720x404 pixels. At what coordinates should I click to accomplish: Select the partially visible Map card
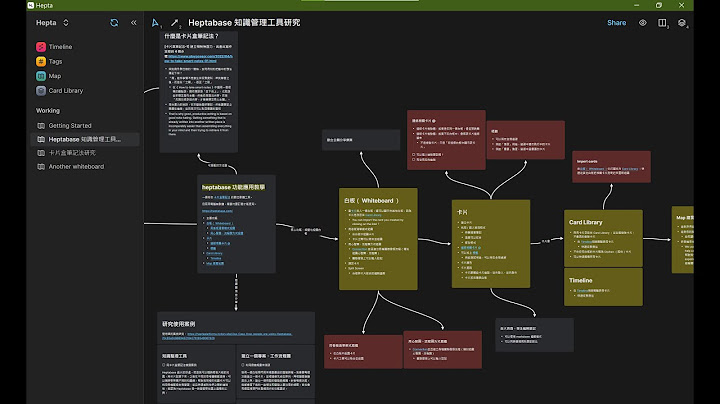(682, 240)
